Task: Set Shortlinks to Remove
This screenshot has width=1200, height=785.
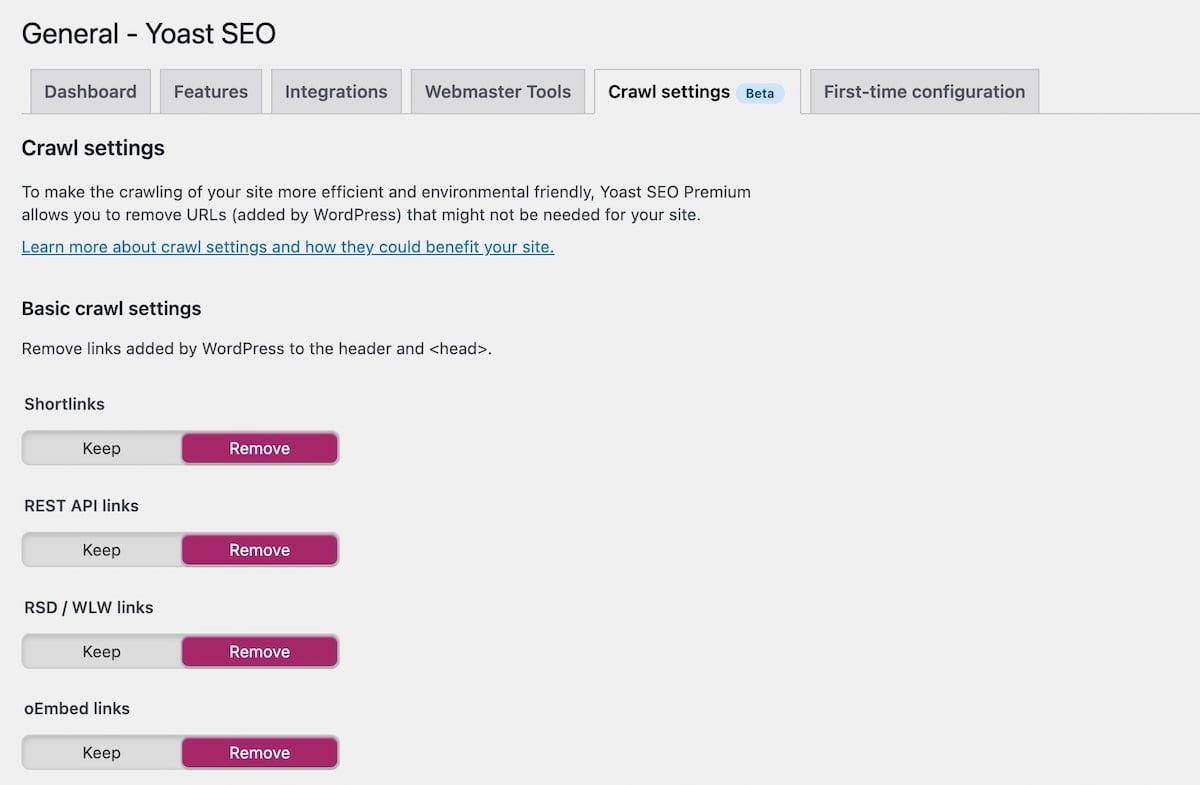Action: pos(259,448)
